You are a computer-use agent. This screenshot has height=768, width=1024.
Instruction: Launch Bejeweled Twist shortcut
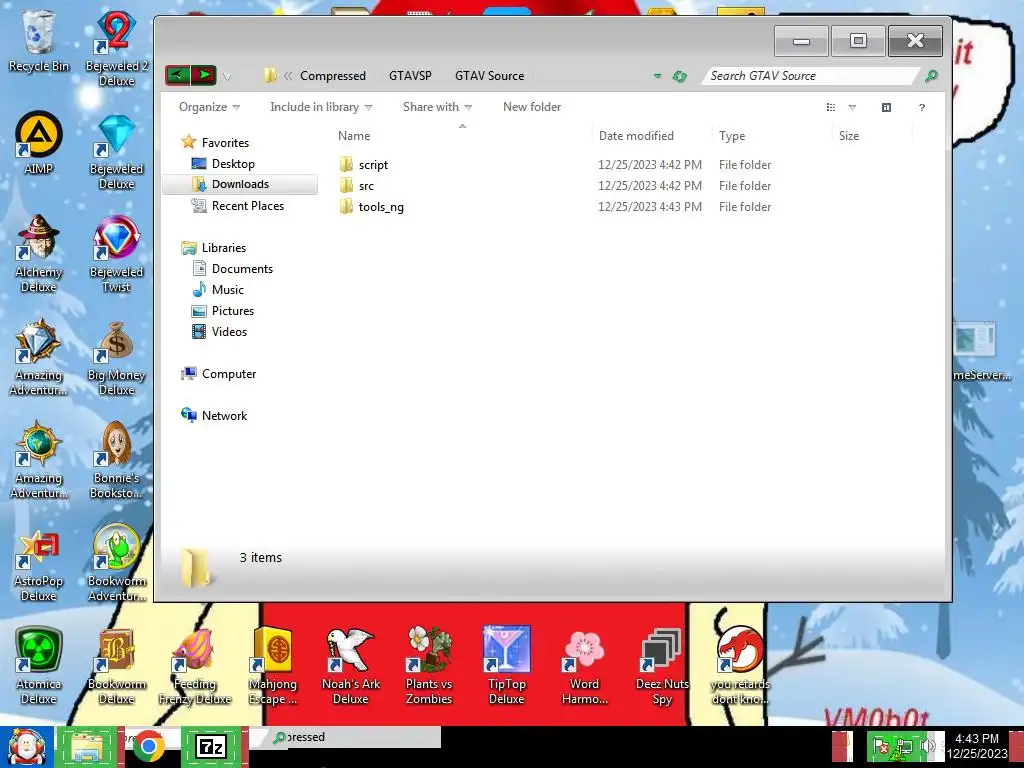tap(116, 254)
